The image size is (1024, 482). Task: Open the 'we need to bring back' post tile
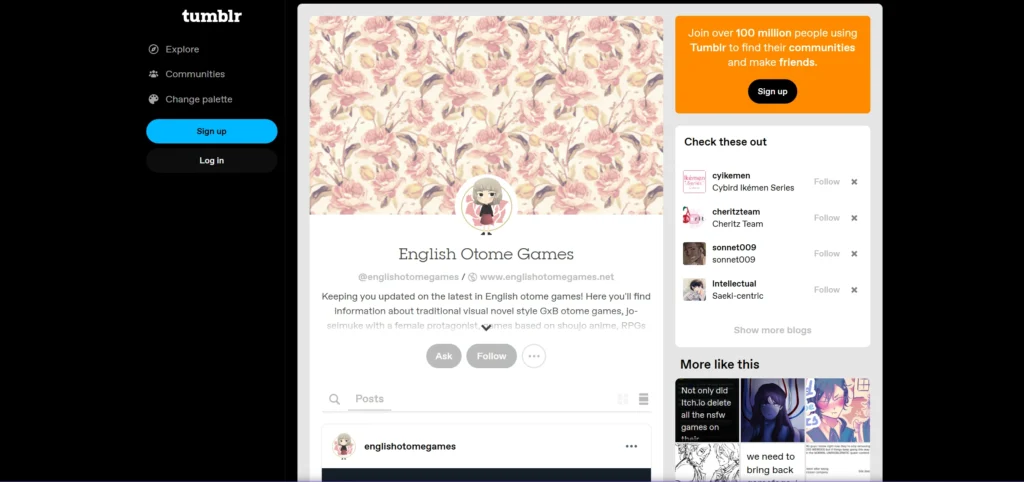click(773, 462)
